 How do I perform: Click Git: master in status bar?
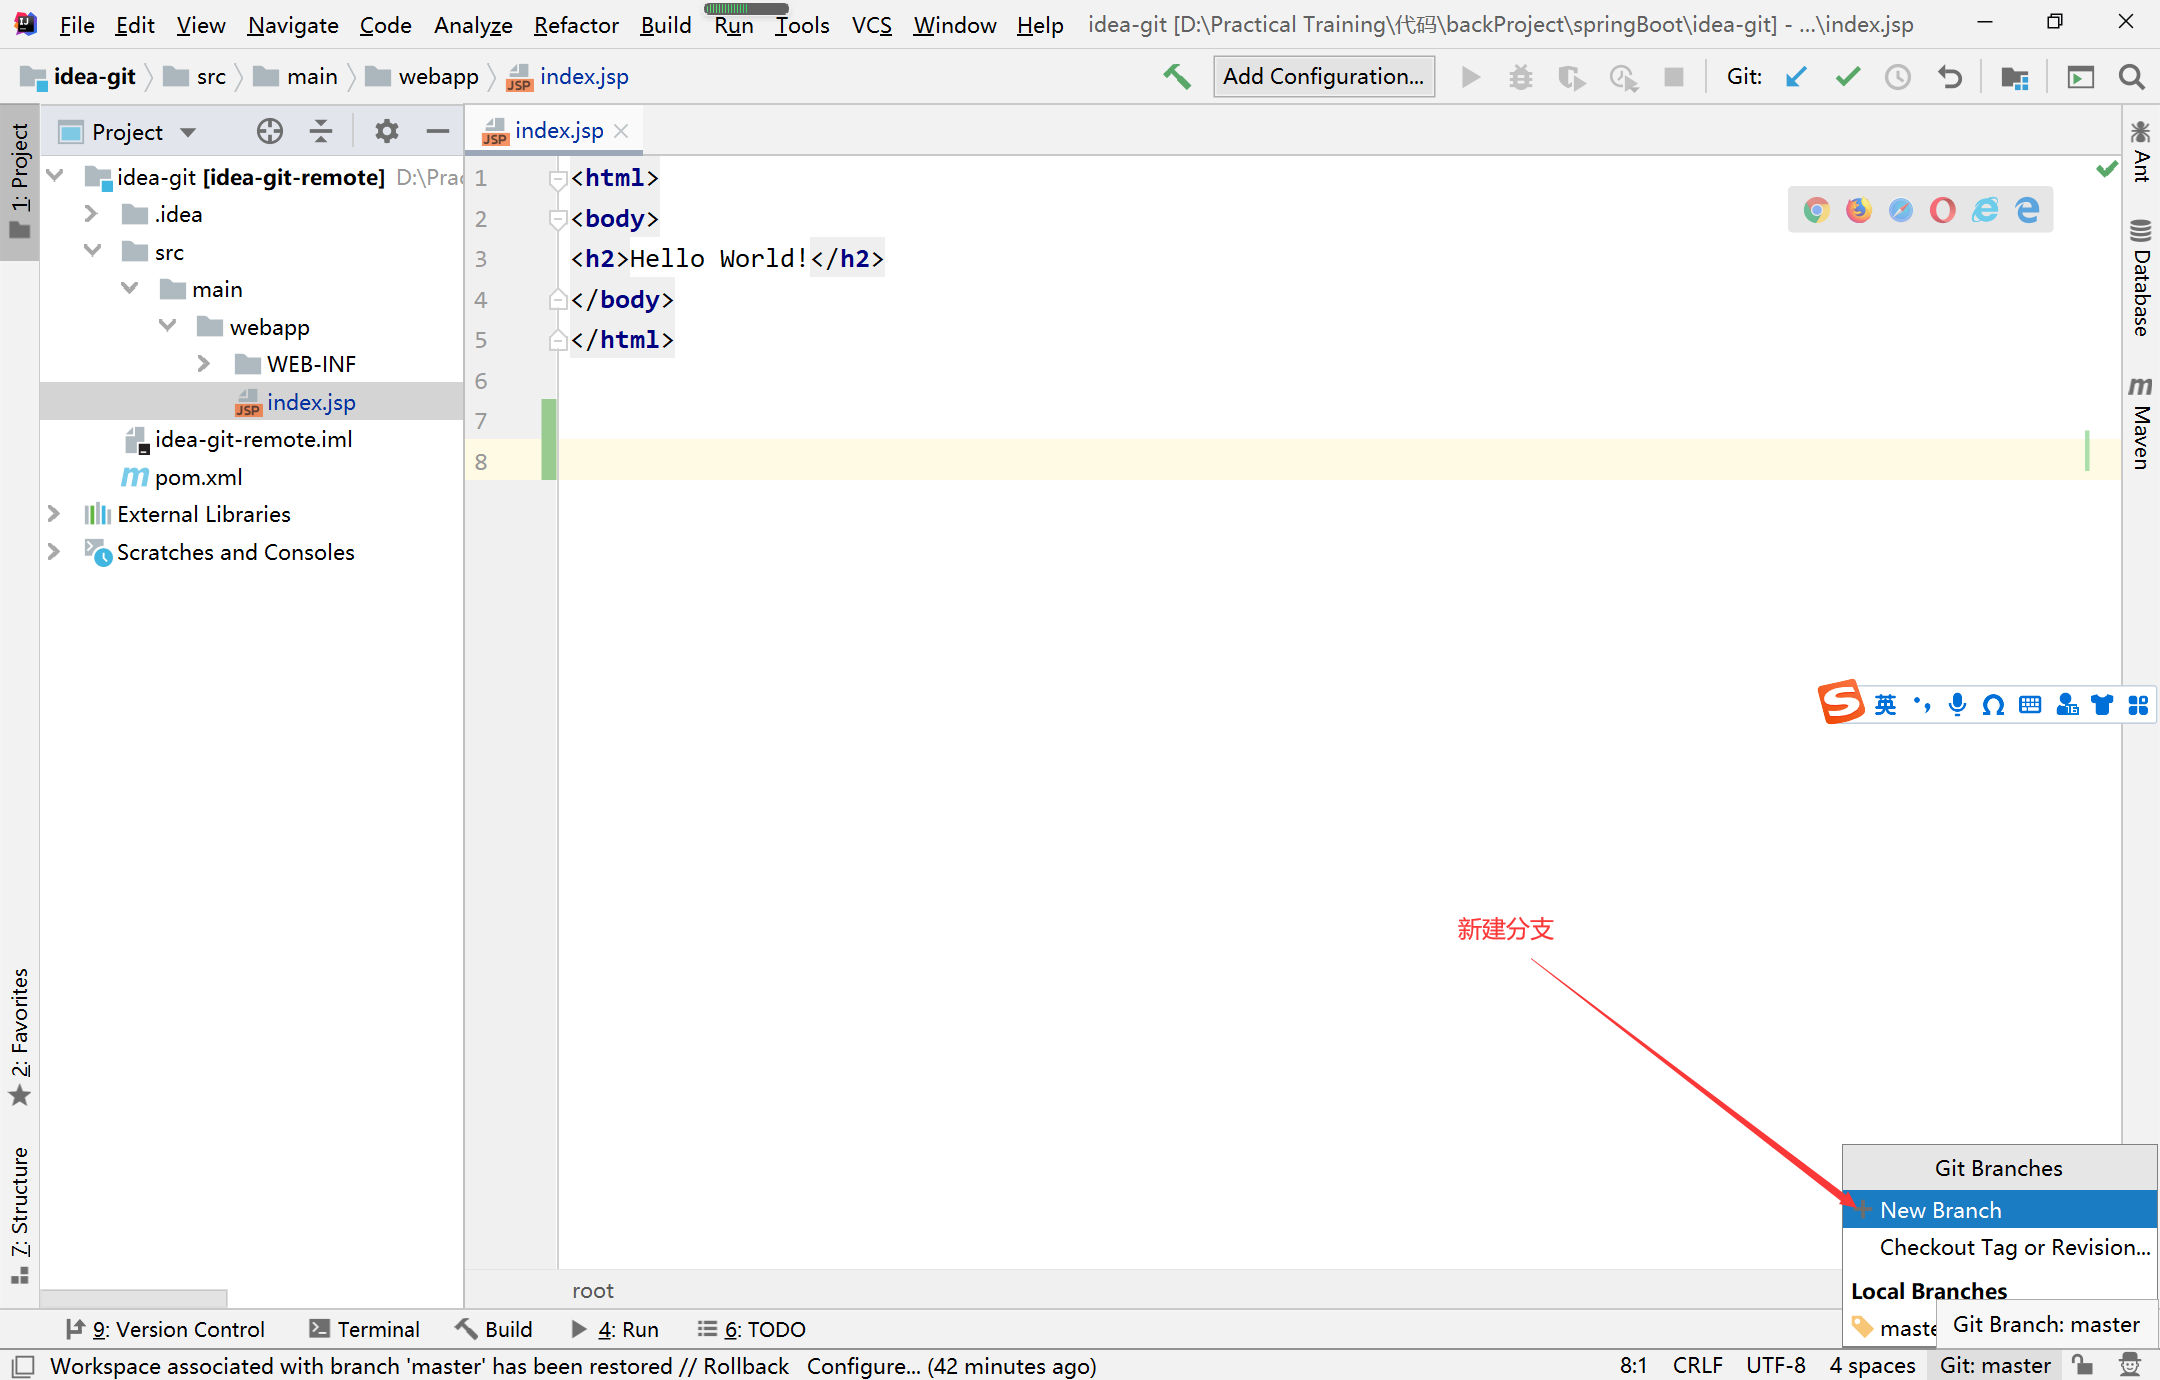(1994, 1365)
